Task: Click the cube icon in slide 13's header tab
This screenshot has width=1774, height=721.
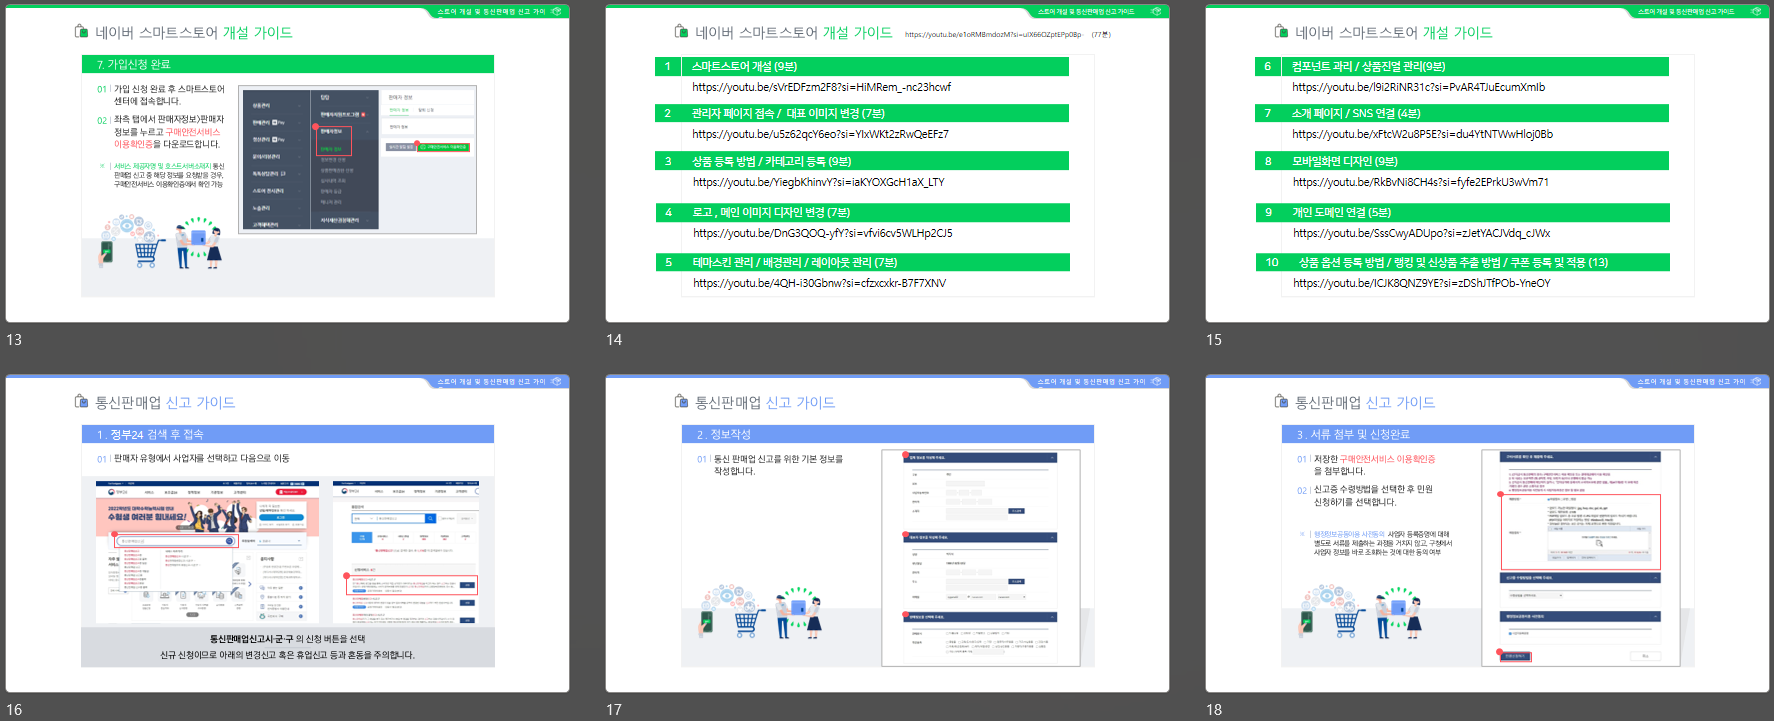Action: coord(556,11)
